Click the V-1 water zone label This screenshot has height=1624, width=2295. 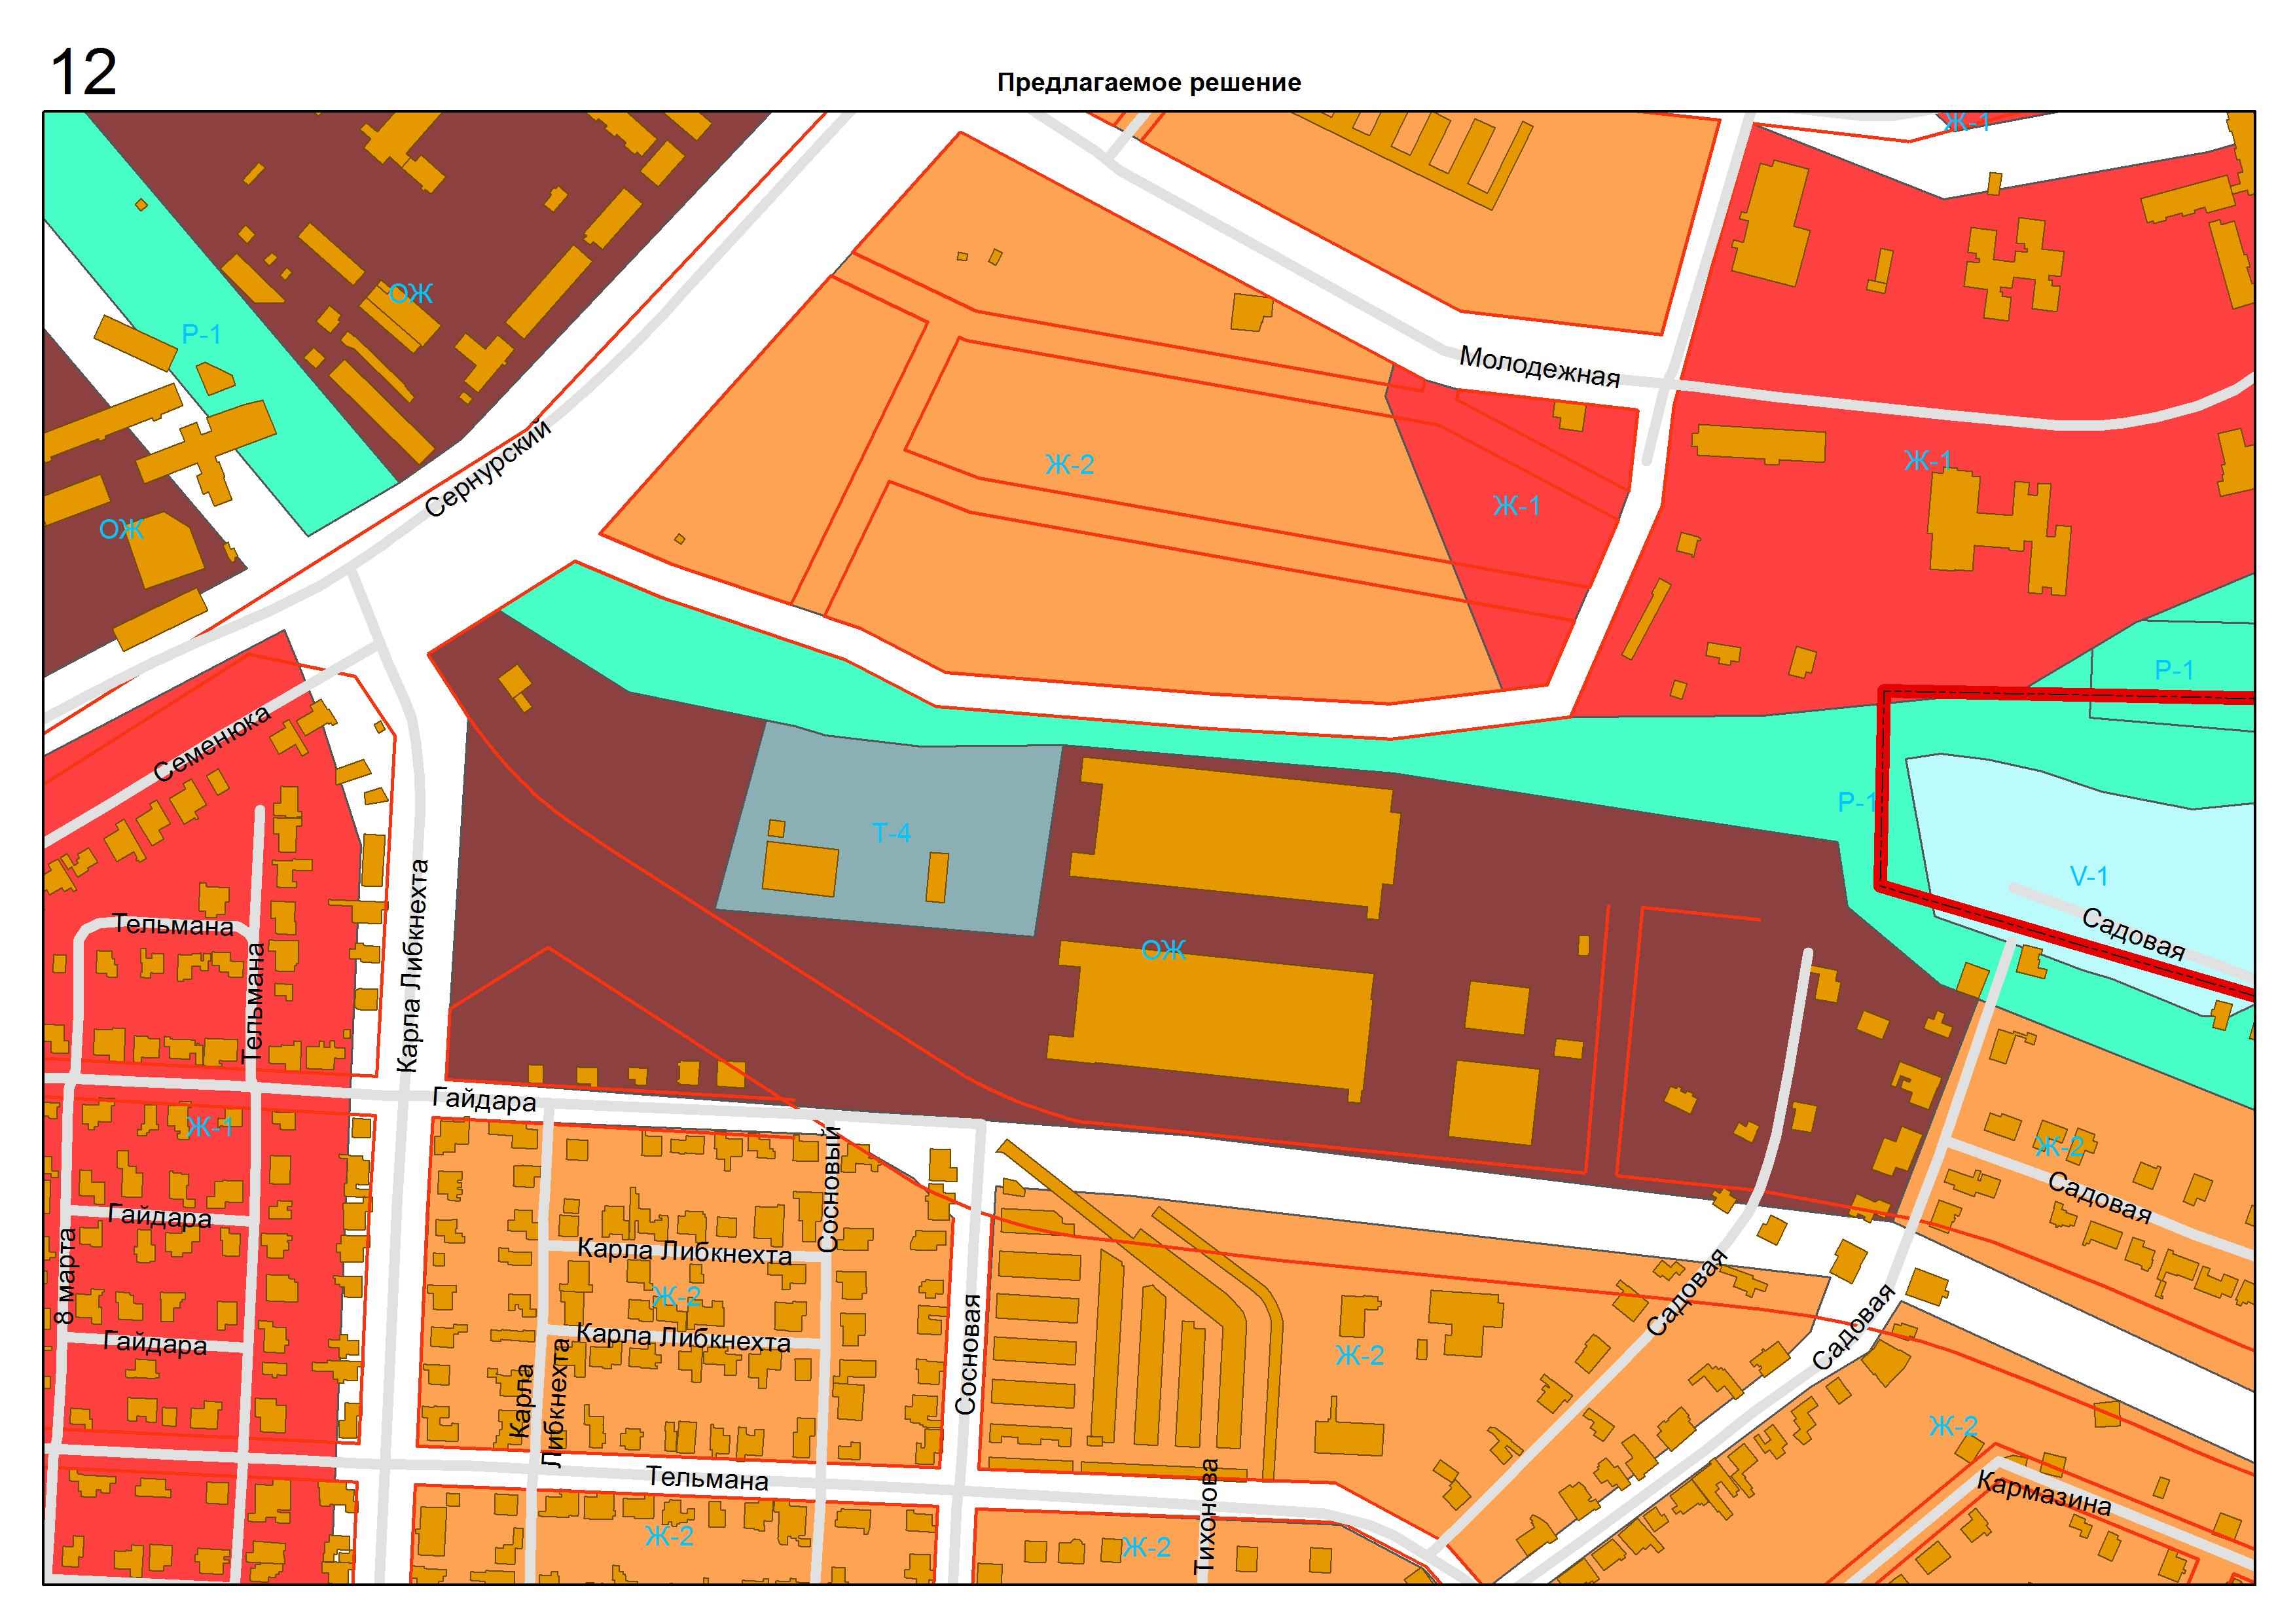[x=2088, y=876]
